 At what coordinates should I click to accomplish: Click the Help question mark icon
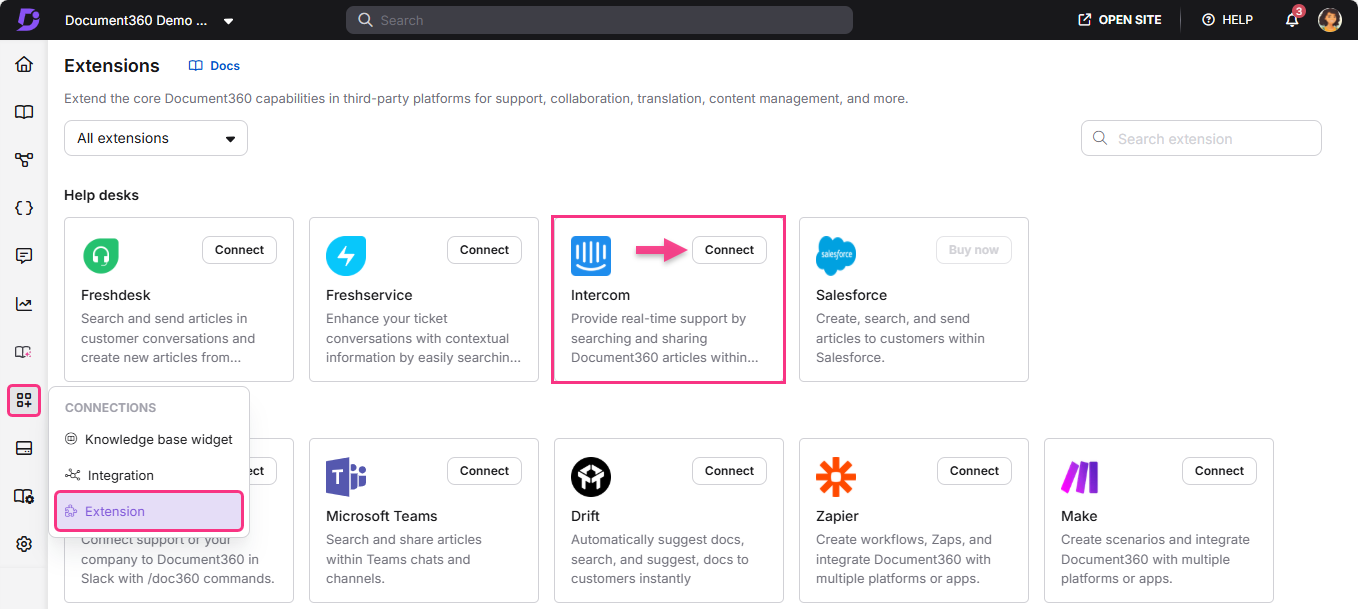1208,20
